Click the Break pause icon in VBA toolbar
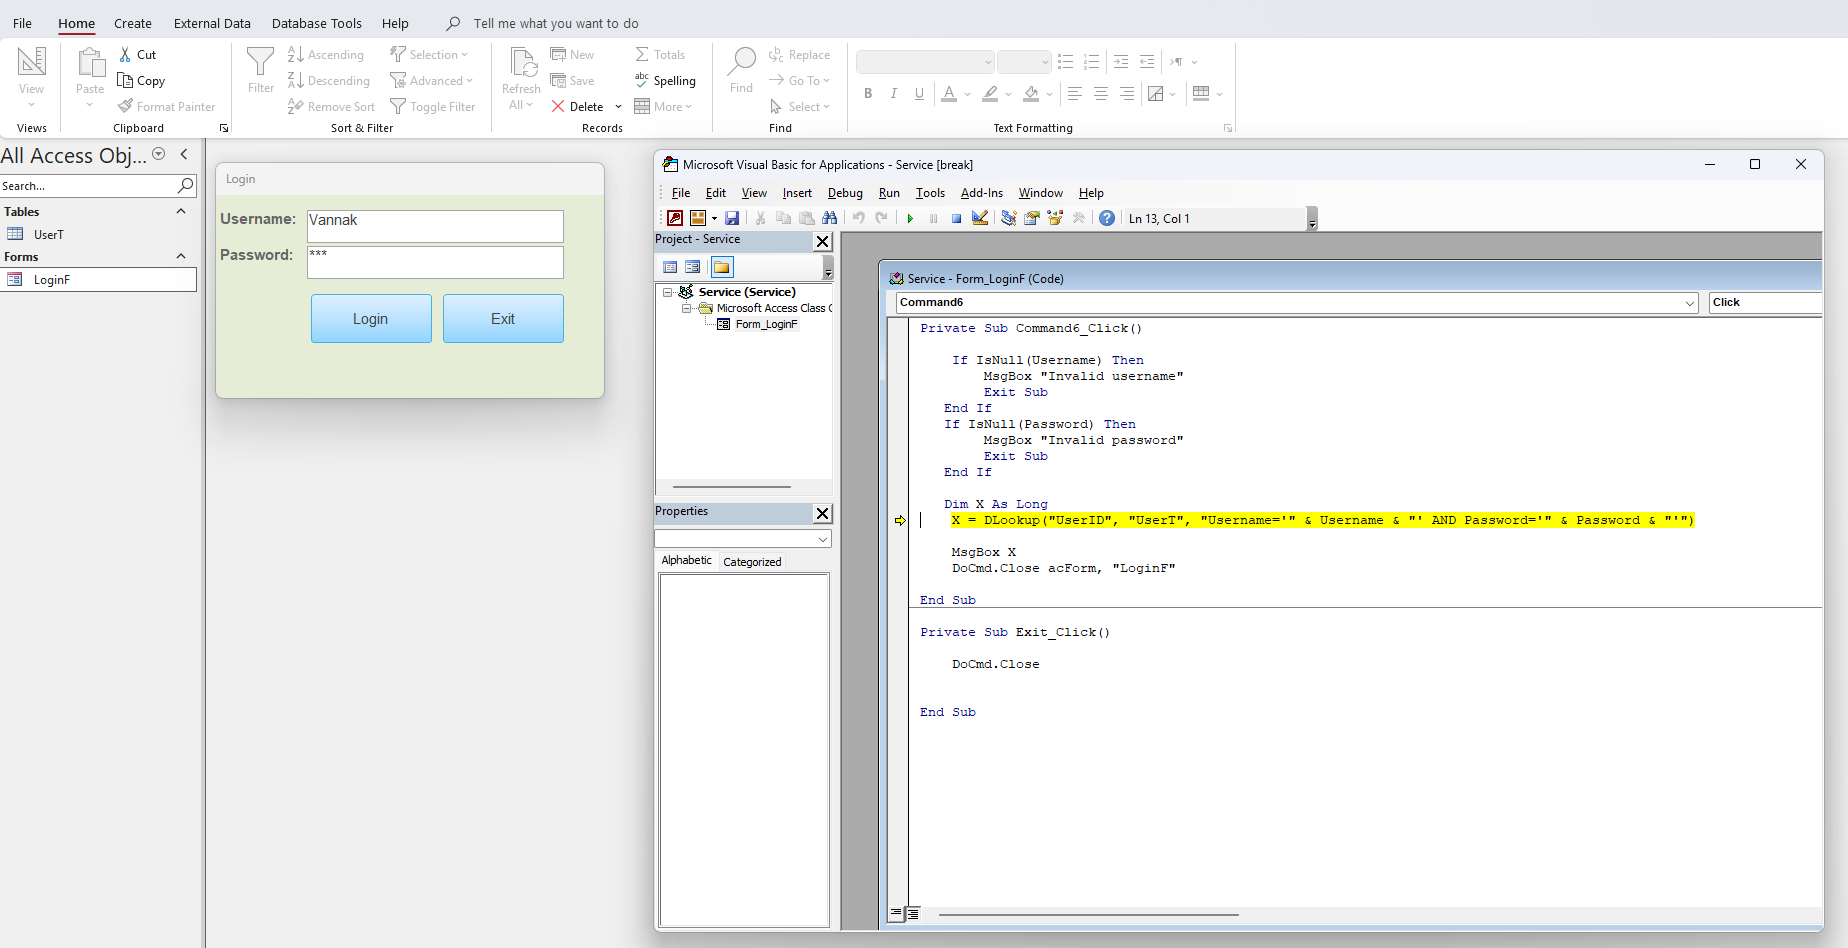The height and width of the screenshot is (948, 1848). click(x=933, y=218)
